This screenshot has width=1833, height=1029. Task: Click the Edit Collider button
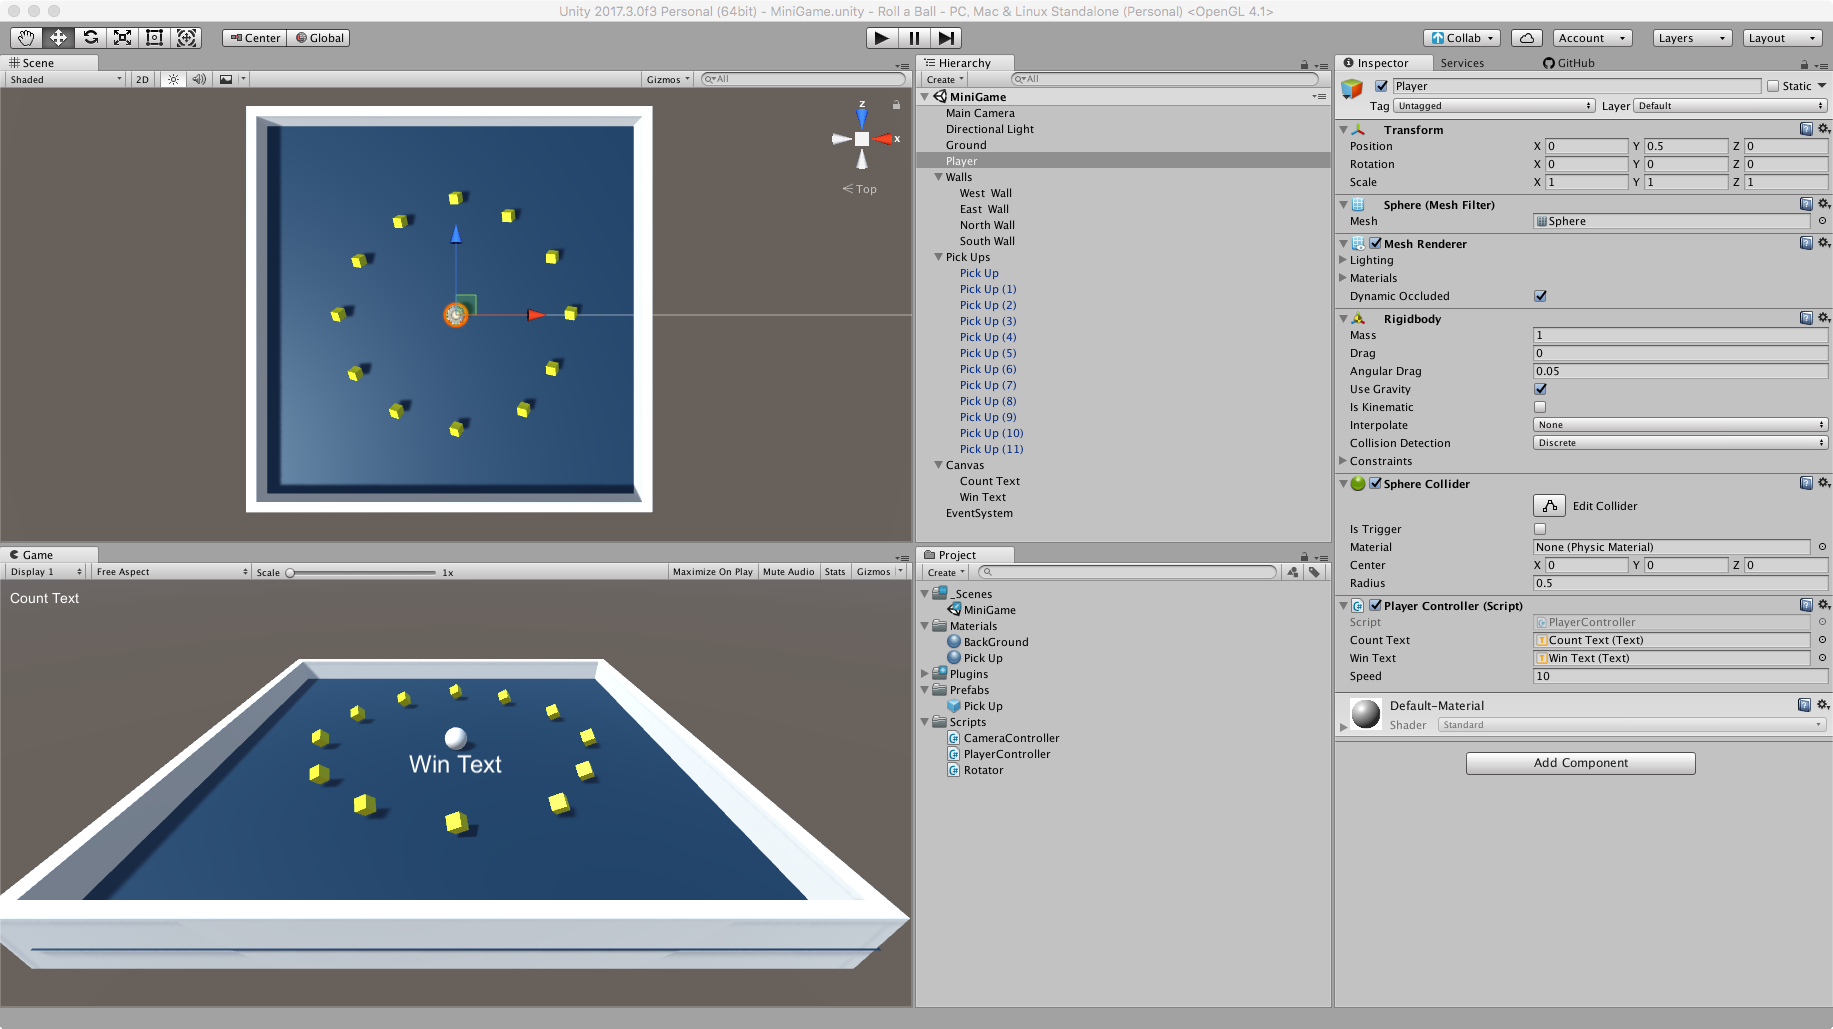point(1549,506)
